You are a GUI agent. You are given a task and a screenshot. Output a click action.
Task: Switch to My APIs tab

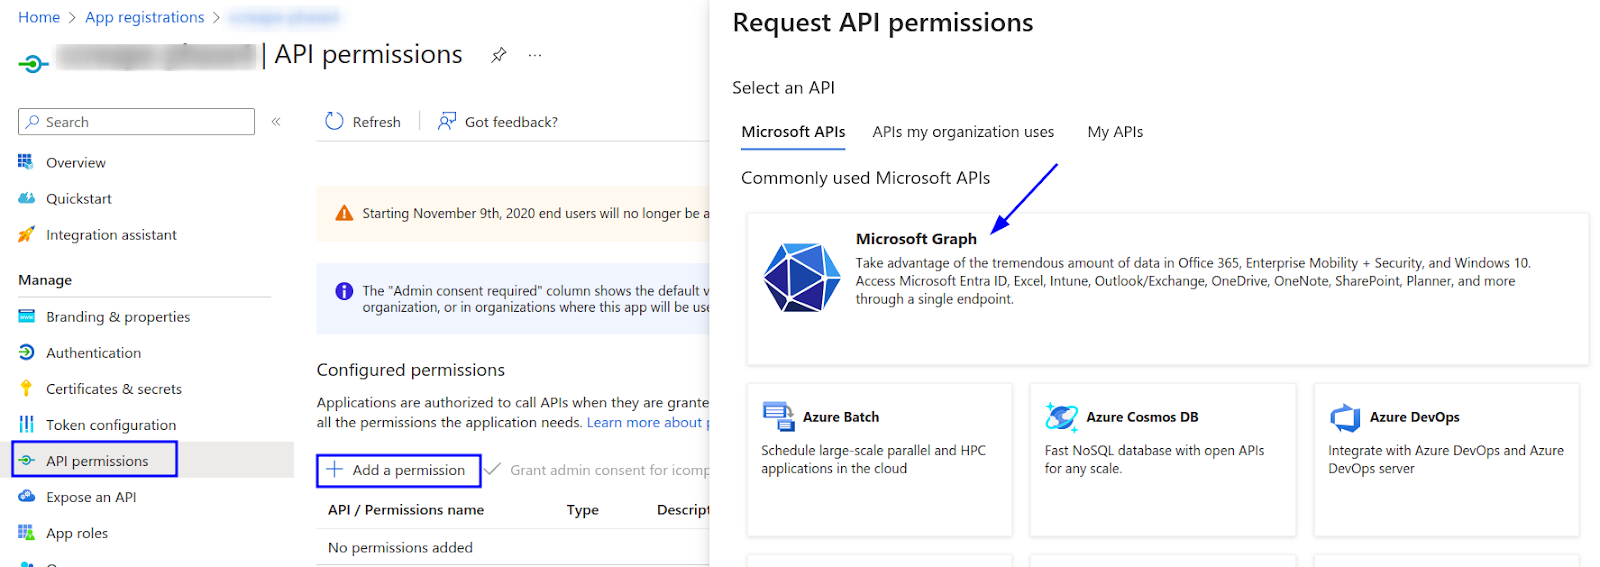point(1115,132)
